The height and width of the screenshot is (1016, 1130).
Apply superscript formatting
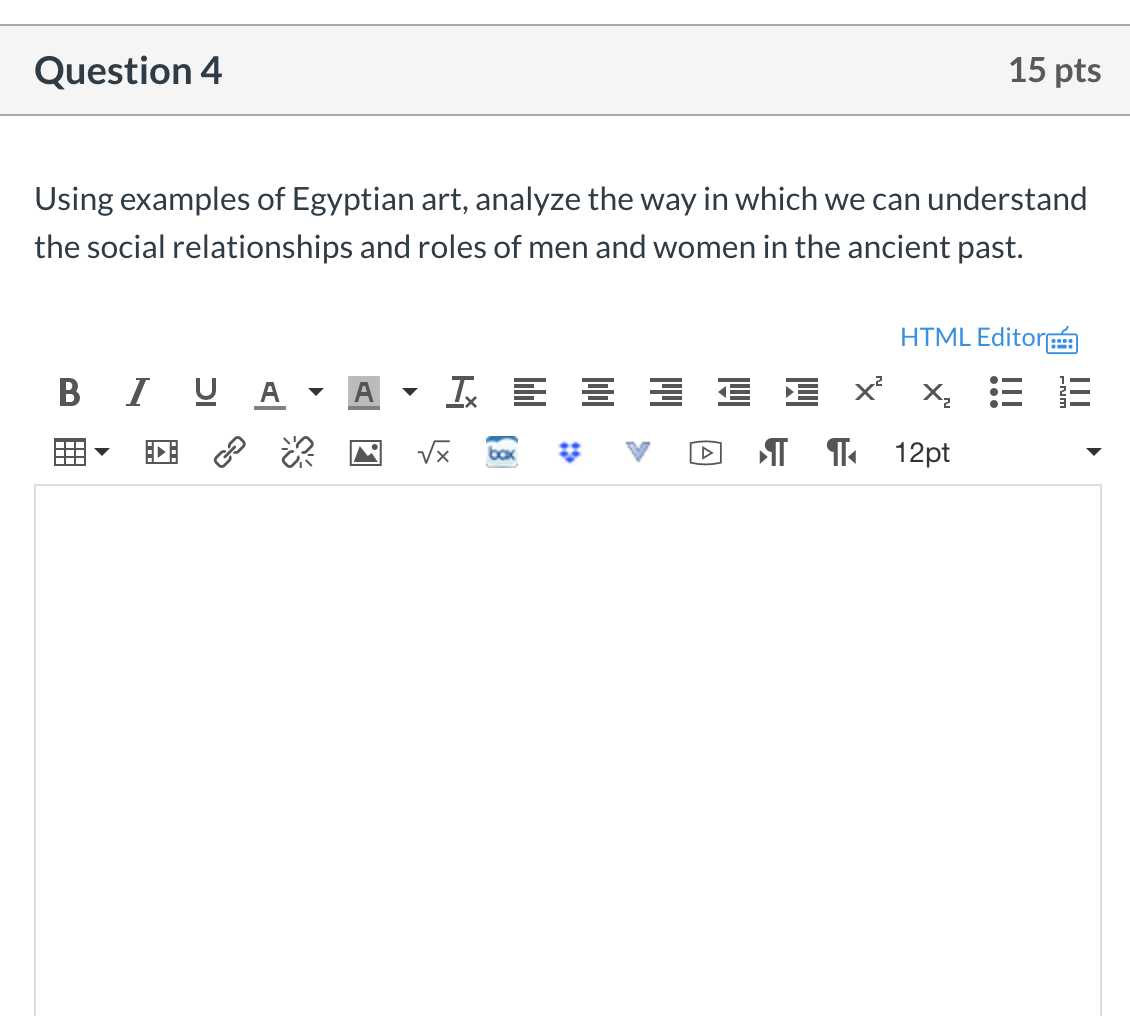[867, 393]
